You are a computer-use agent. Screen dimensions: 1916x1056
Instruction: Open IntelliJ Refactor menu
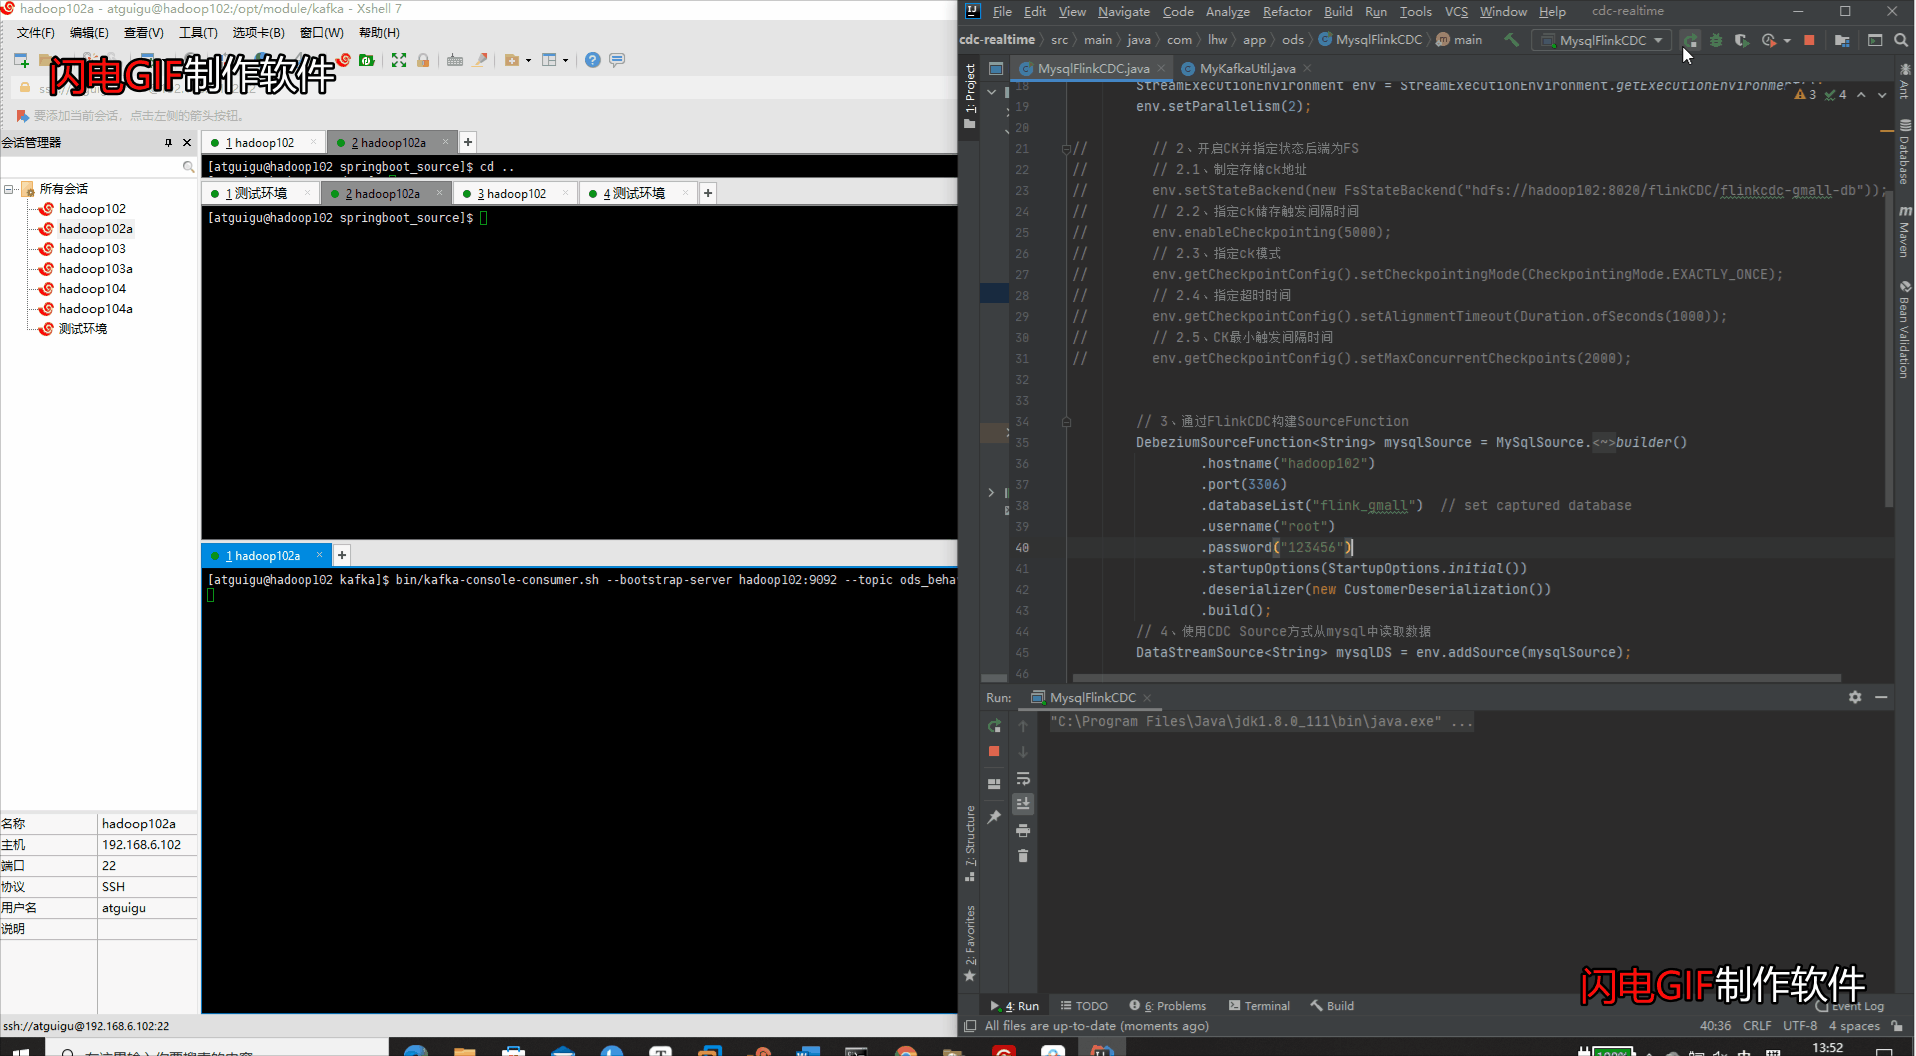coord(1287,12)
